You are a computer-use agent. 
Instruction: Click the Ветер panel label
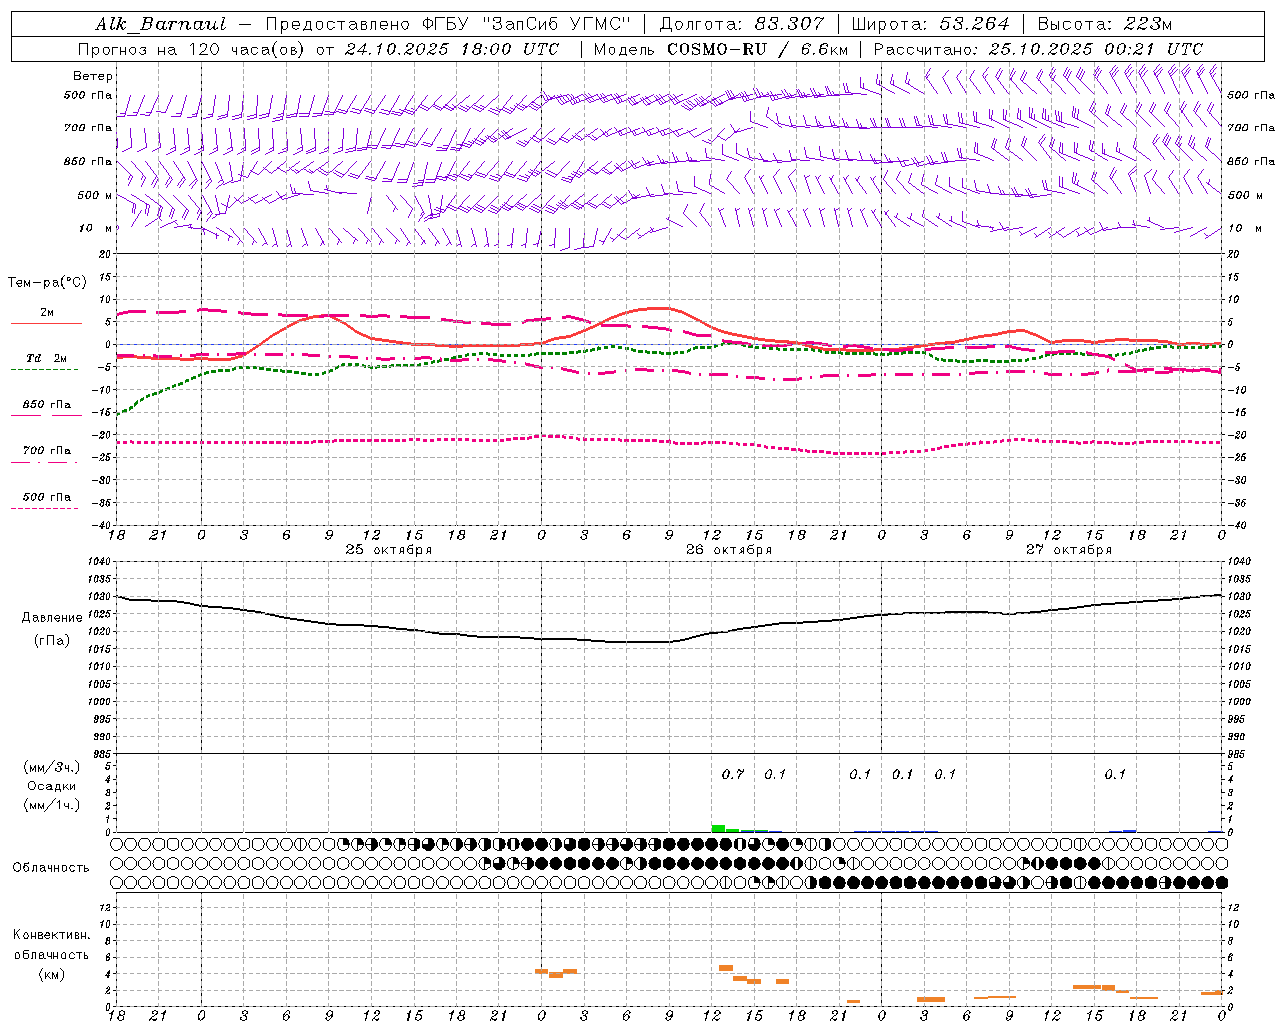(93, 76)
